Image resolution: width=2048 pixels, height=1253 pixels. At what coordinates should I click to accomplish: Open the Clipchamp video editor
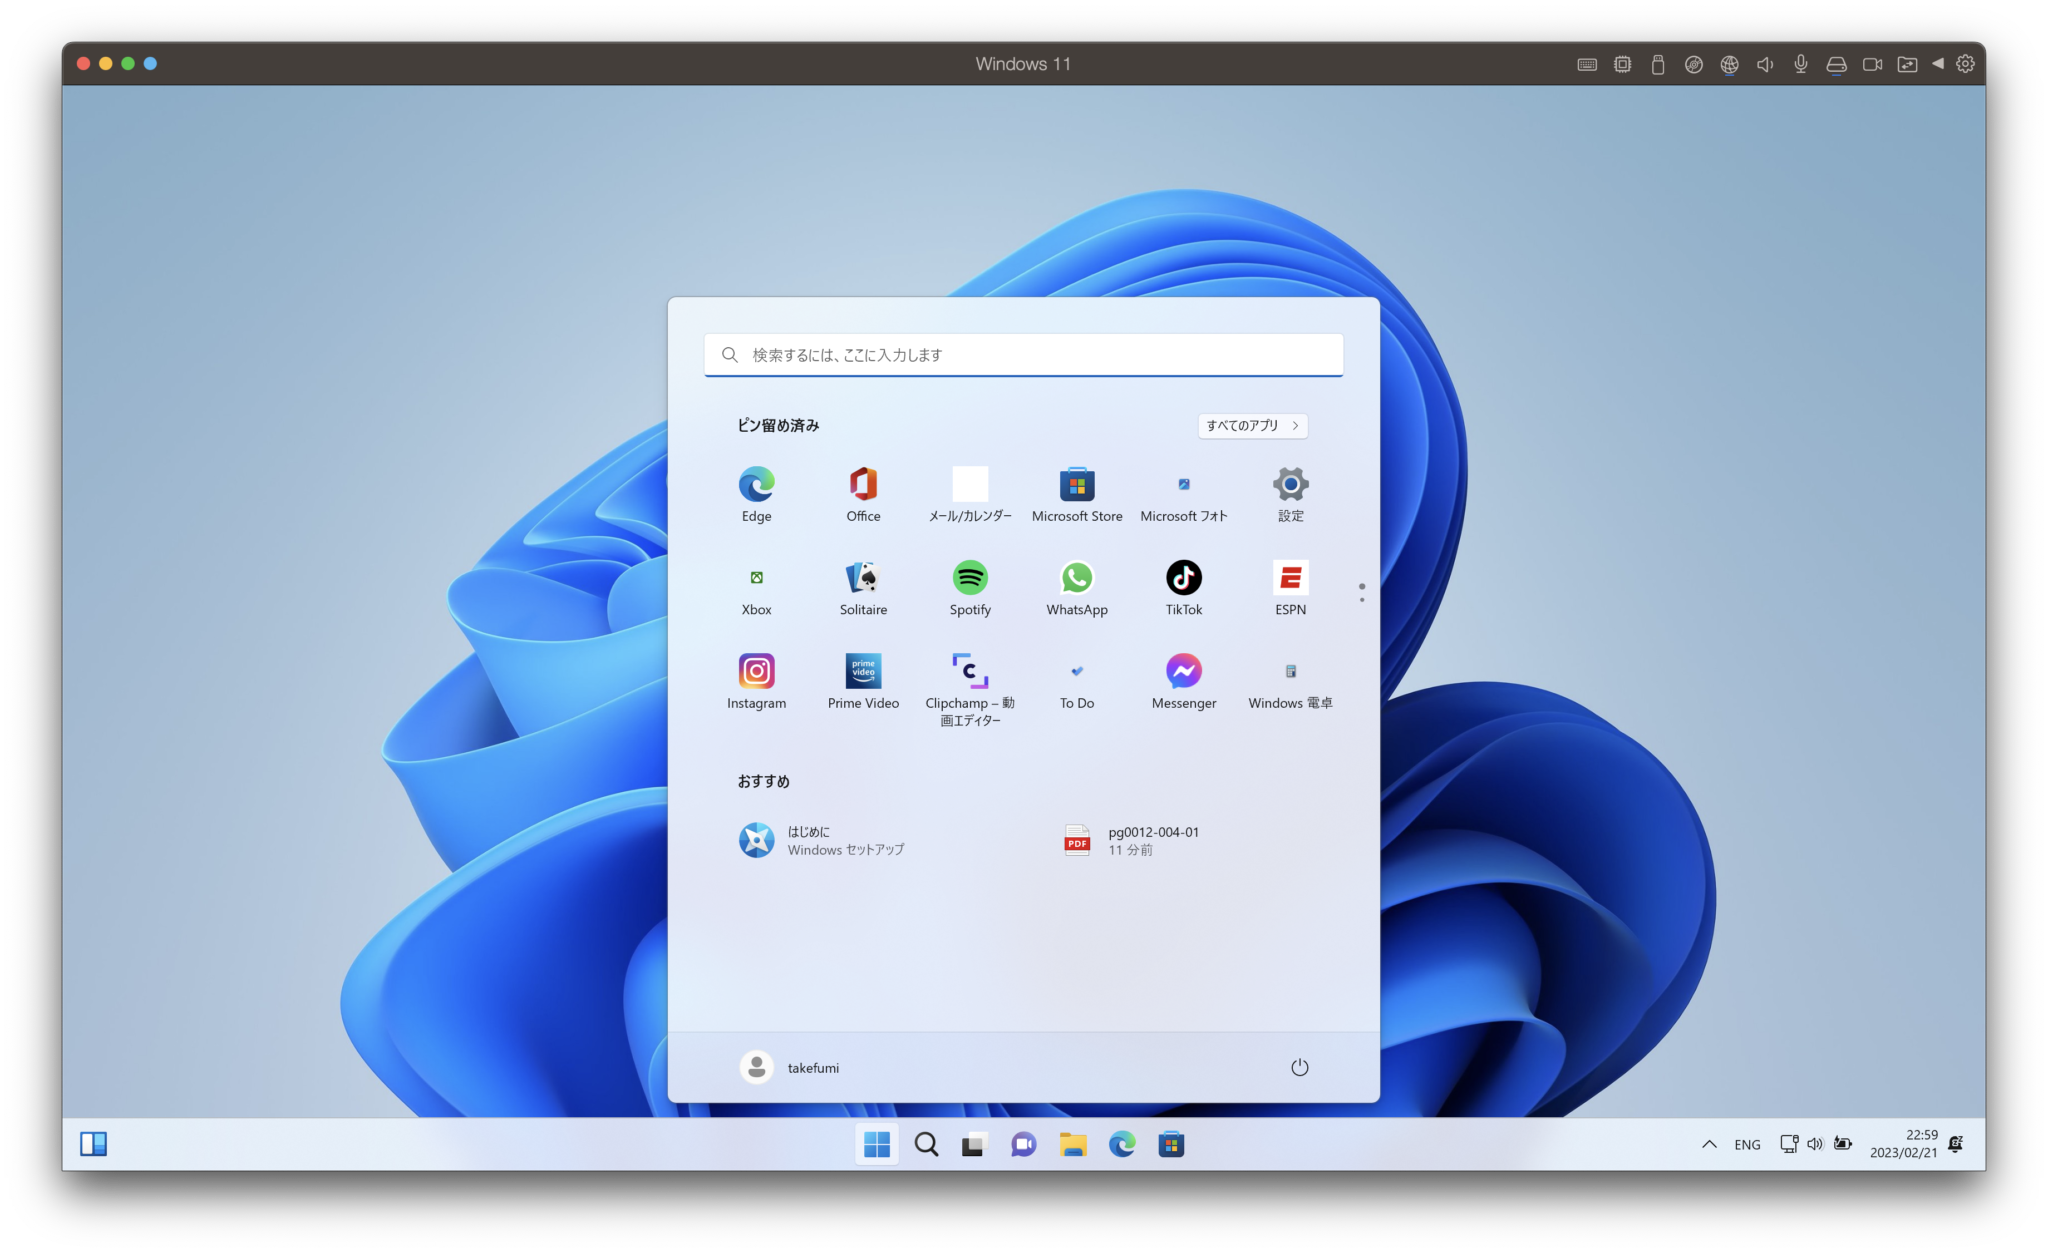coord(970,690)
